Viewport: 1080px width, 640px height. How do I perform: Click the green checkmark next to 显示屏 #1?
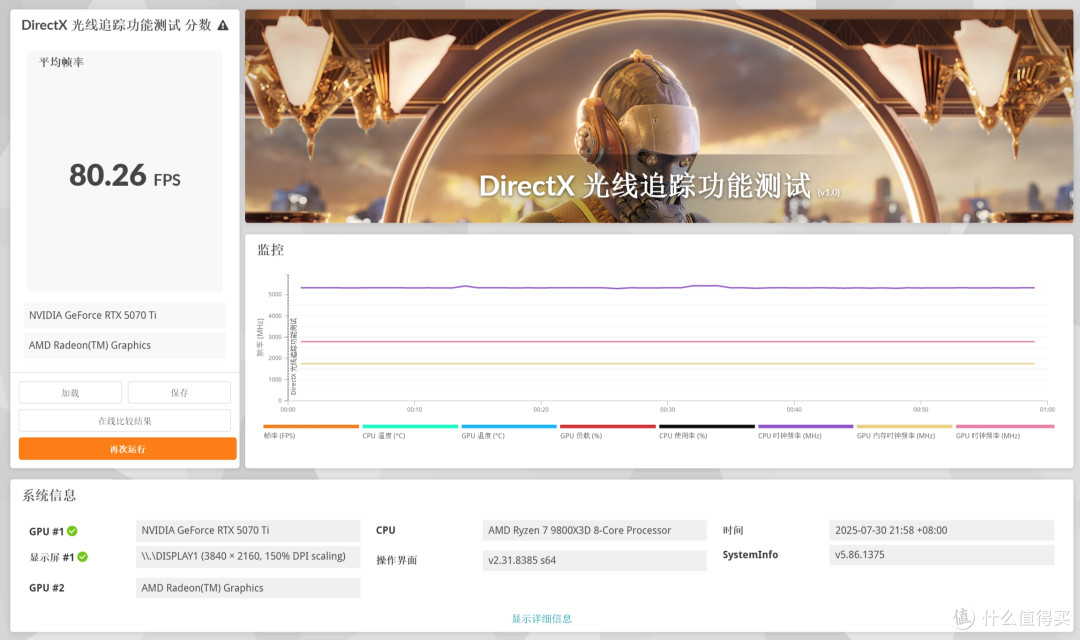[x=83, y=557]
